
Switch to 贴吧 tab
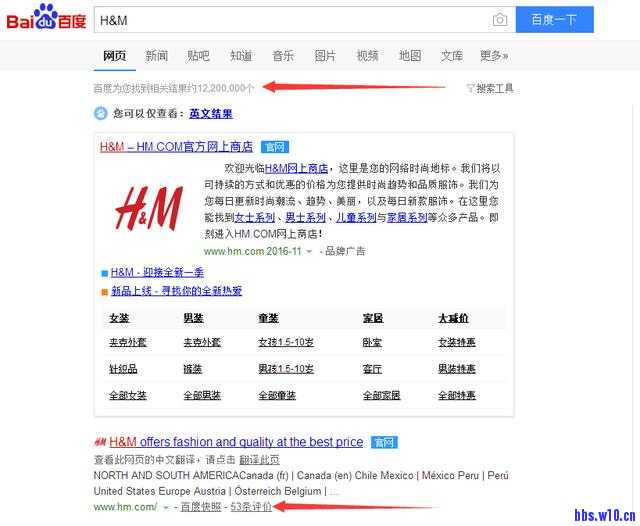(199, 55)
